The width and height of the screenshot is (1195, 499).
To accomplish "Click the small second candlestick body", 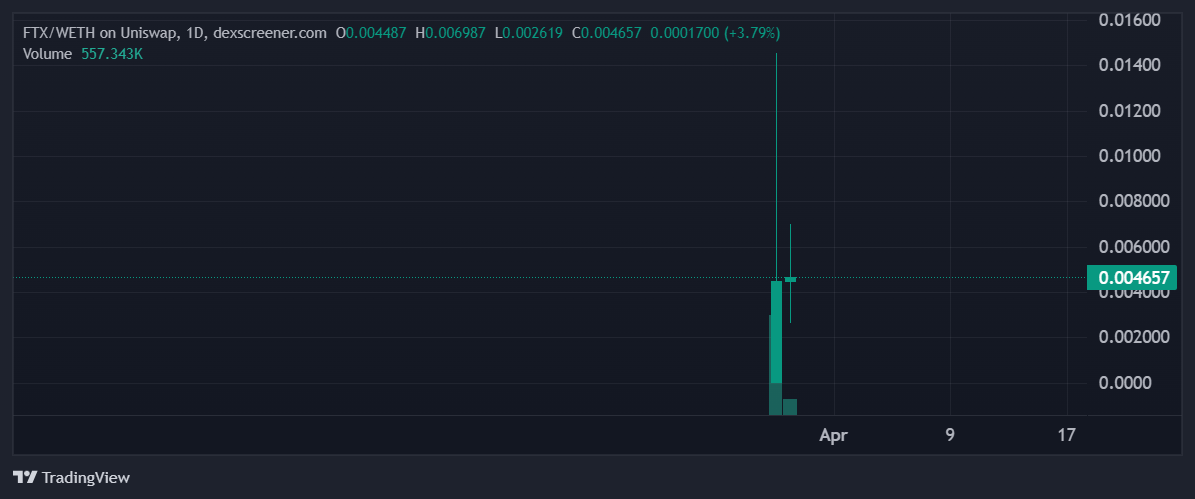I will point(790,280).
